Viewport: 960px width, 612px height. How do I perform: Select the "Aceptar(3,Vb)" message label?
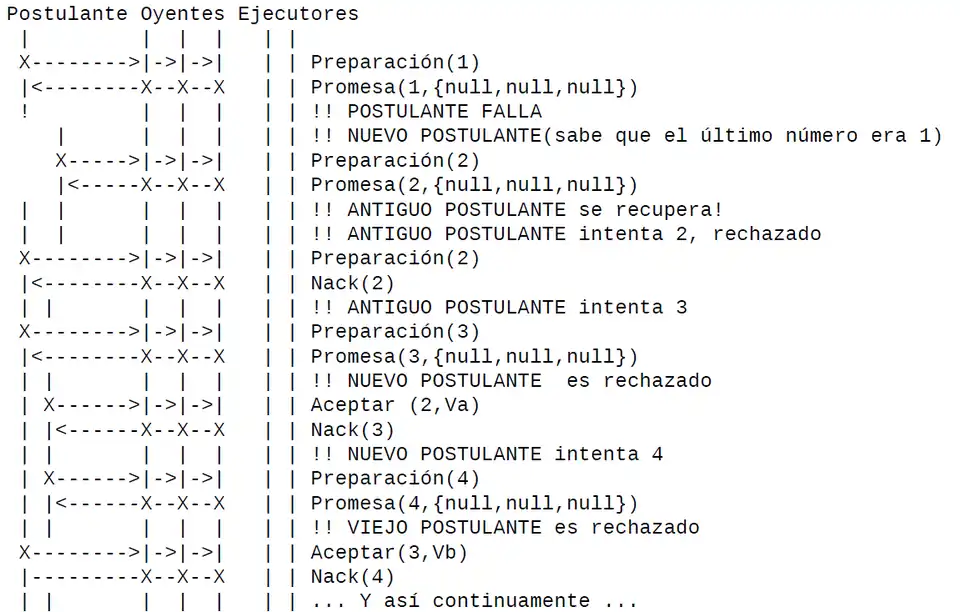[x=389, y=552]
